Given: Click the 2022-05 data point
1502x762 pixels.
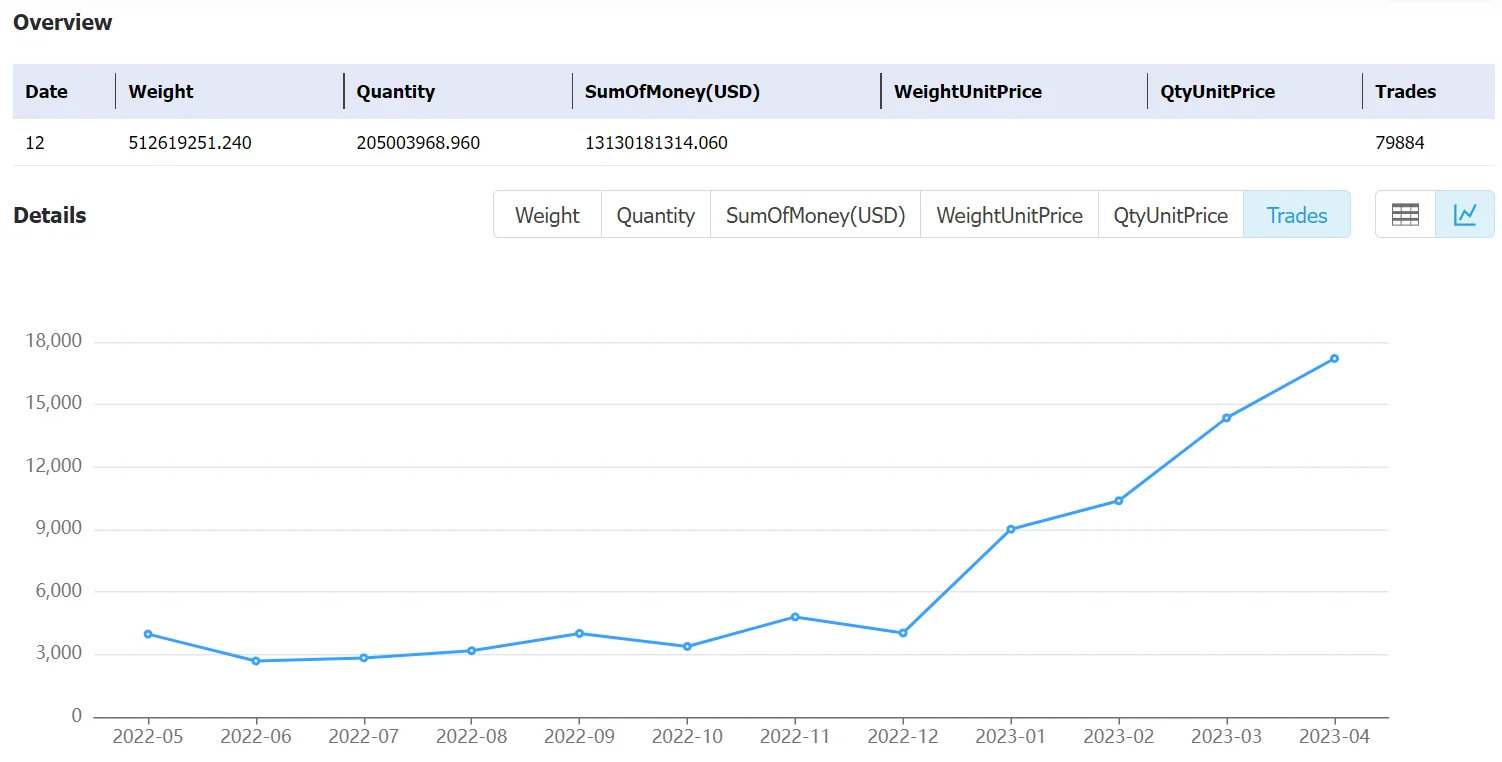Looking at the screenshot, I should coord(148,634).
